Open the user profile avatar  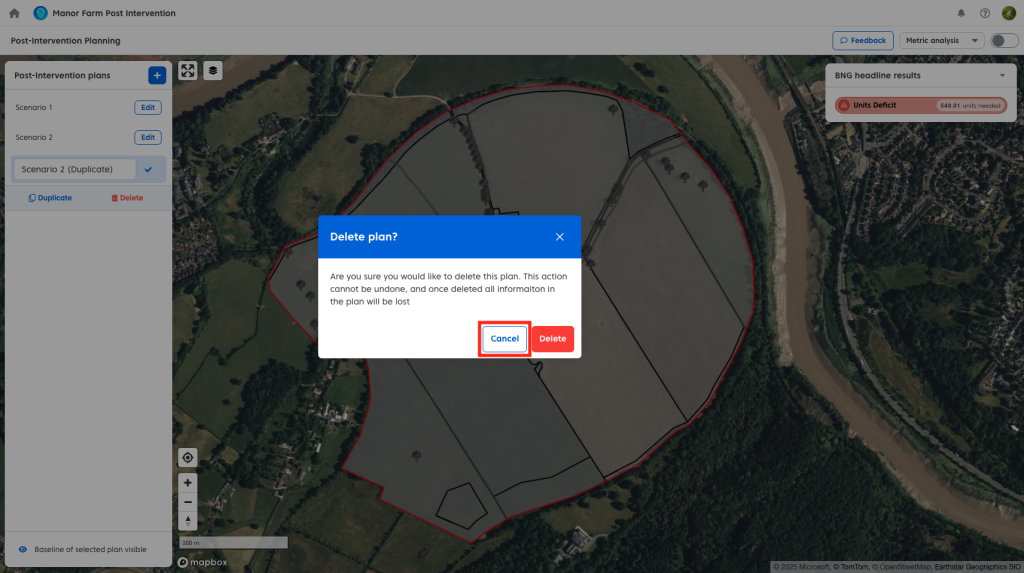1008,13
